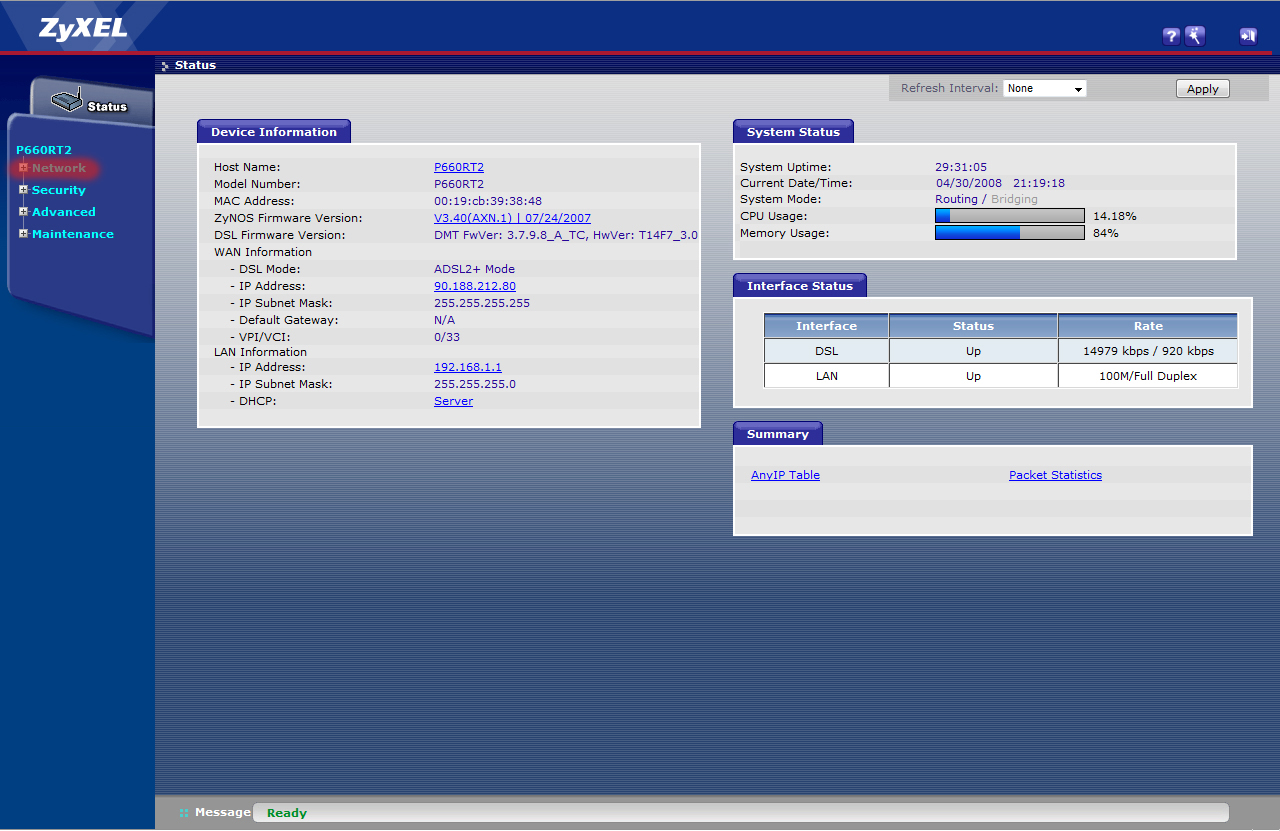The width and height of the screenshot is (1280, 831).
Task: Select the Device Information panel tab
Action: tap(274, 132)
